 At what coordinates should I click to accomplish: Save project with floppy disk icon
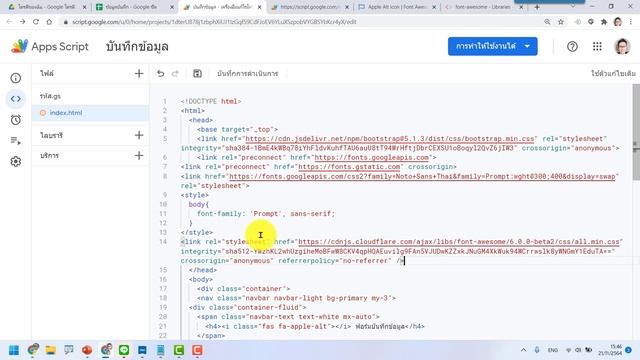pyautogui.click(x=197, y=73)
